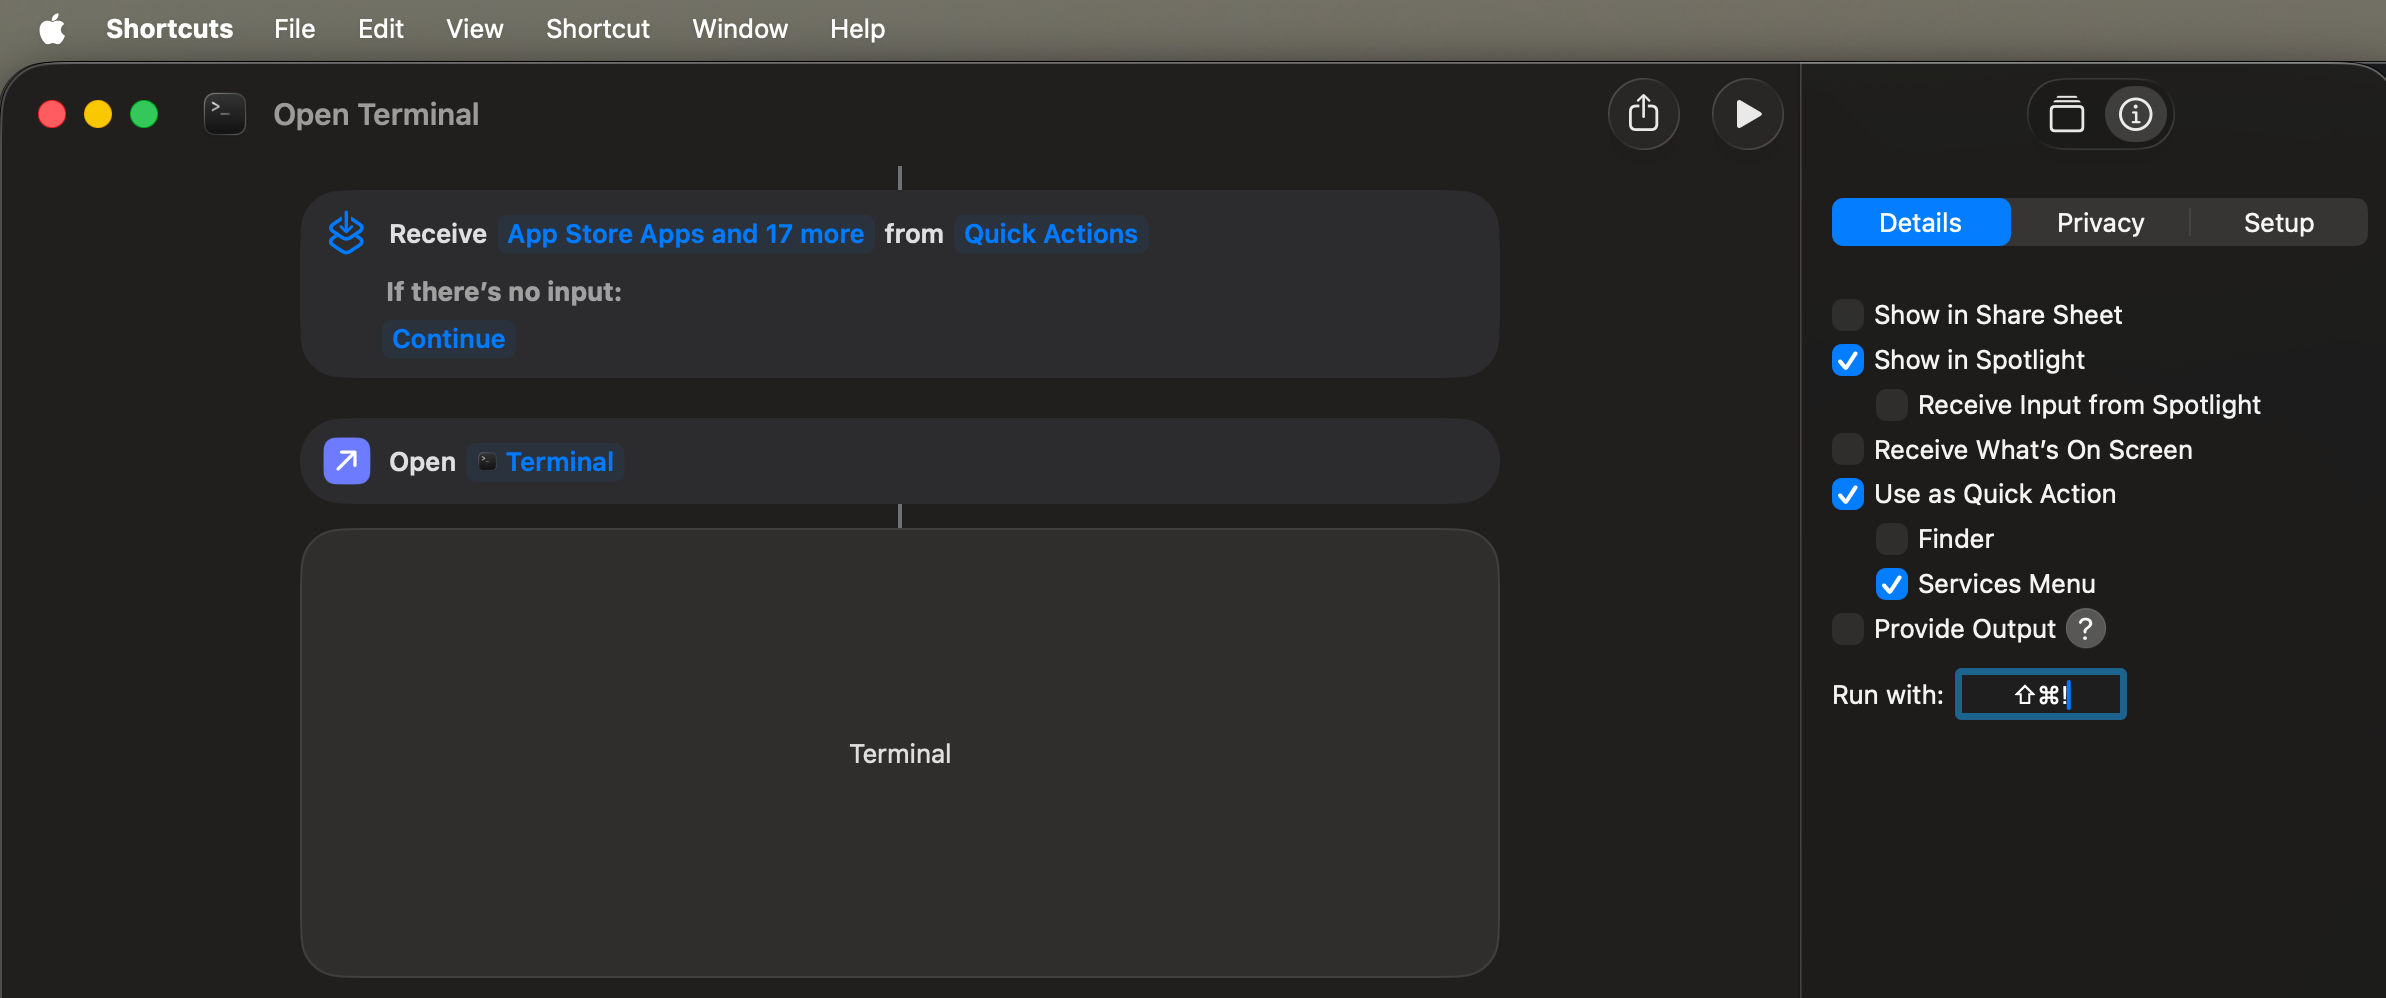Click the small Terminal app icon in Open action

(x=487, y=461)
